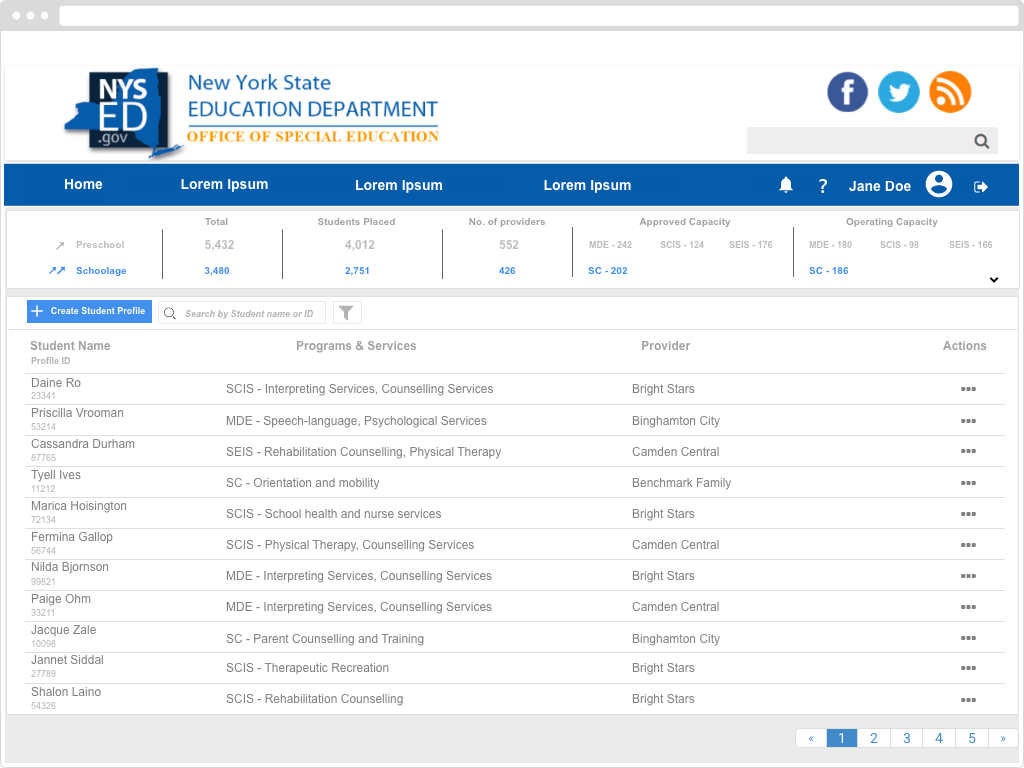Open the filter funnel icon
The image size is (1024, 768).
(x=346, y=313)
